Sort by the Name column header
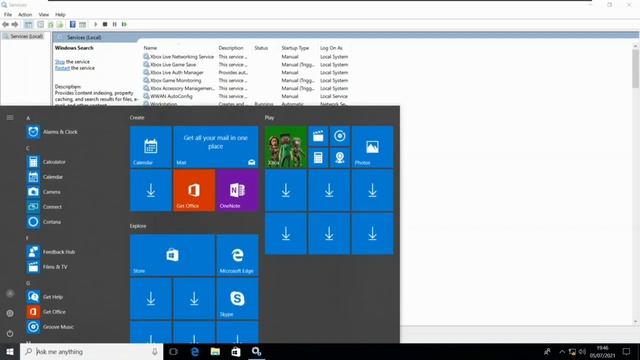 [x=150, y=48]
